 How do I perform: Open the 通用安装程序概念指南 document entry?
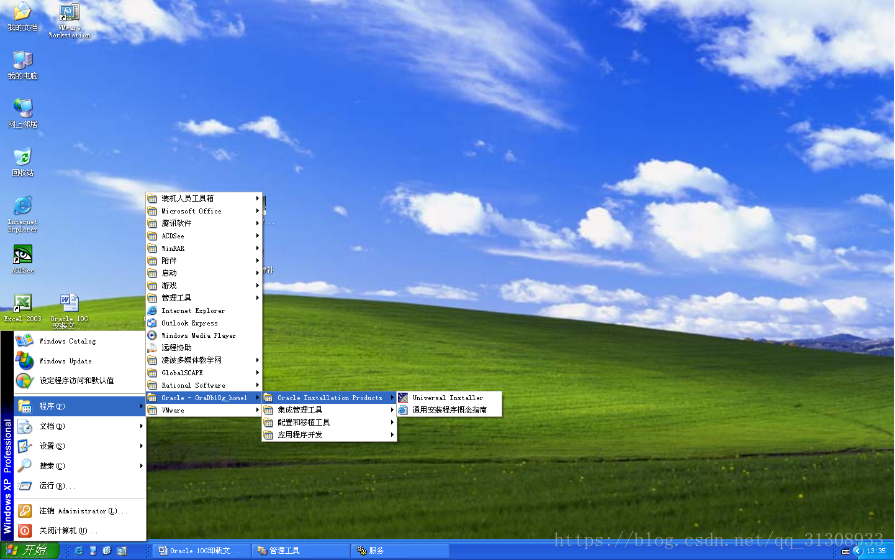(x=449, y=410)
